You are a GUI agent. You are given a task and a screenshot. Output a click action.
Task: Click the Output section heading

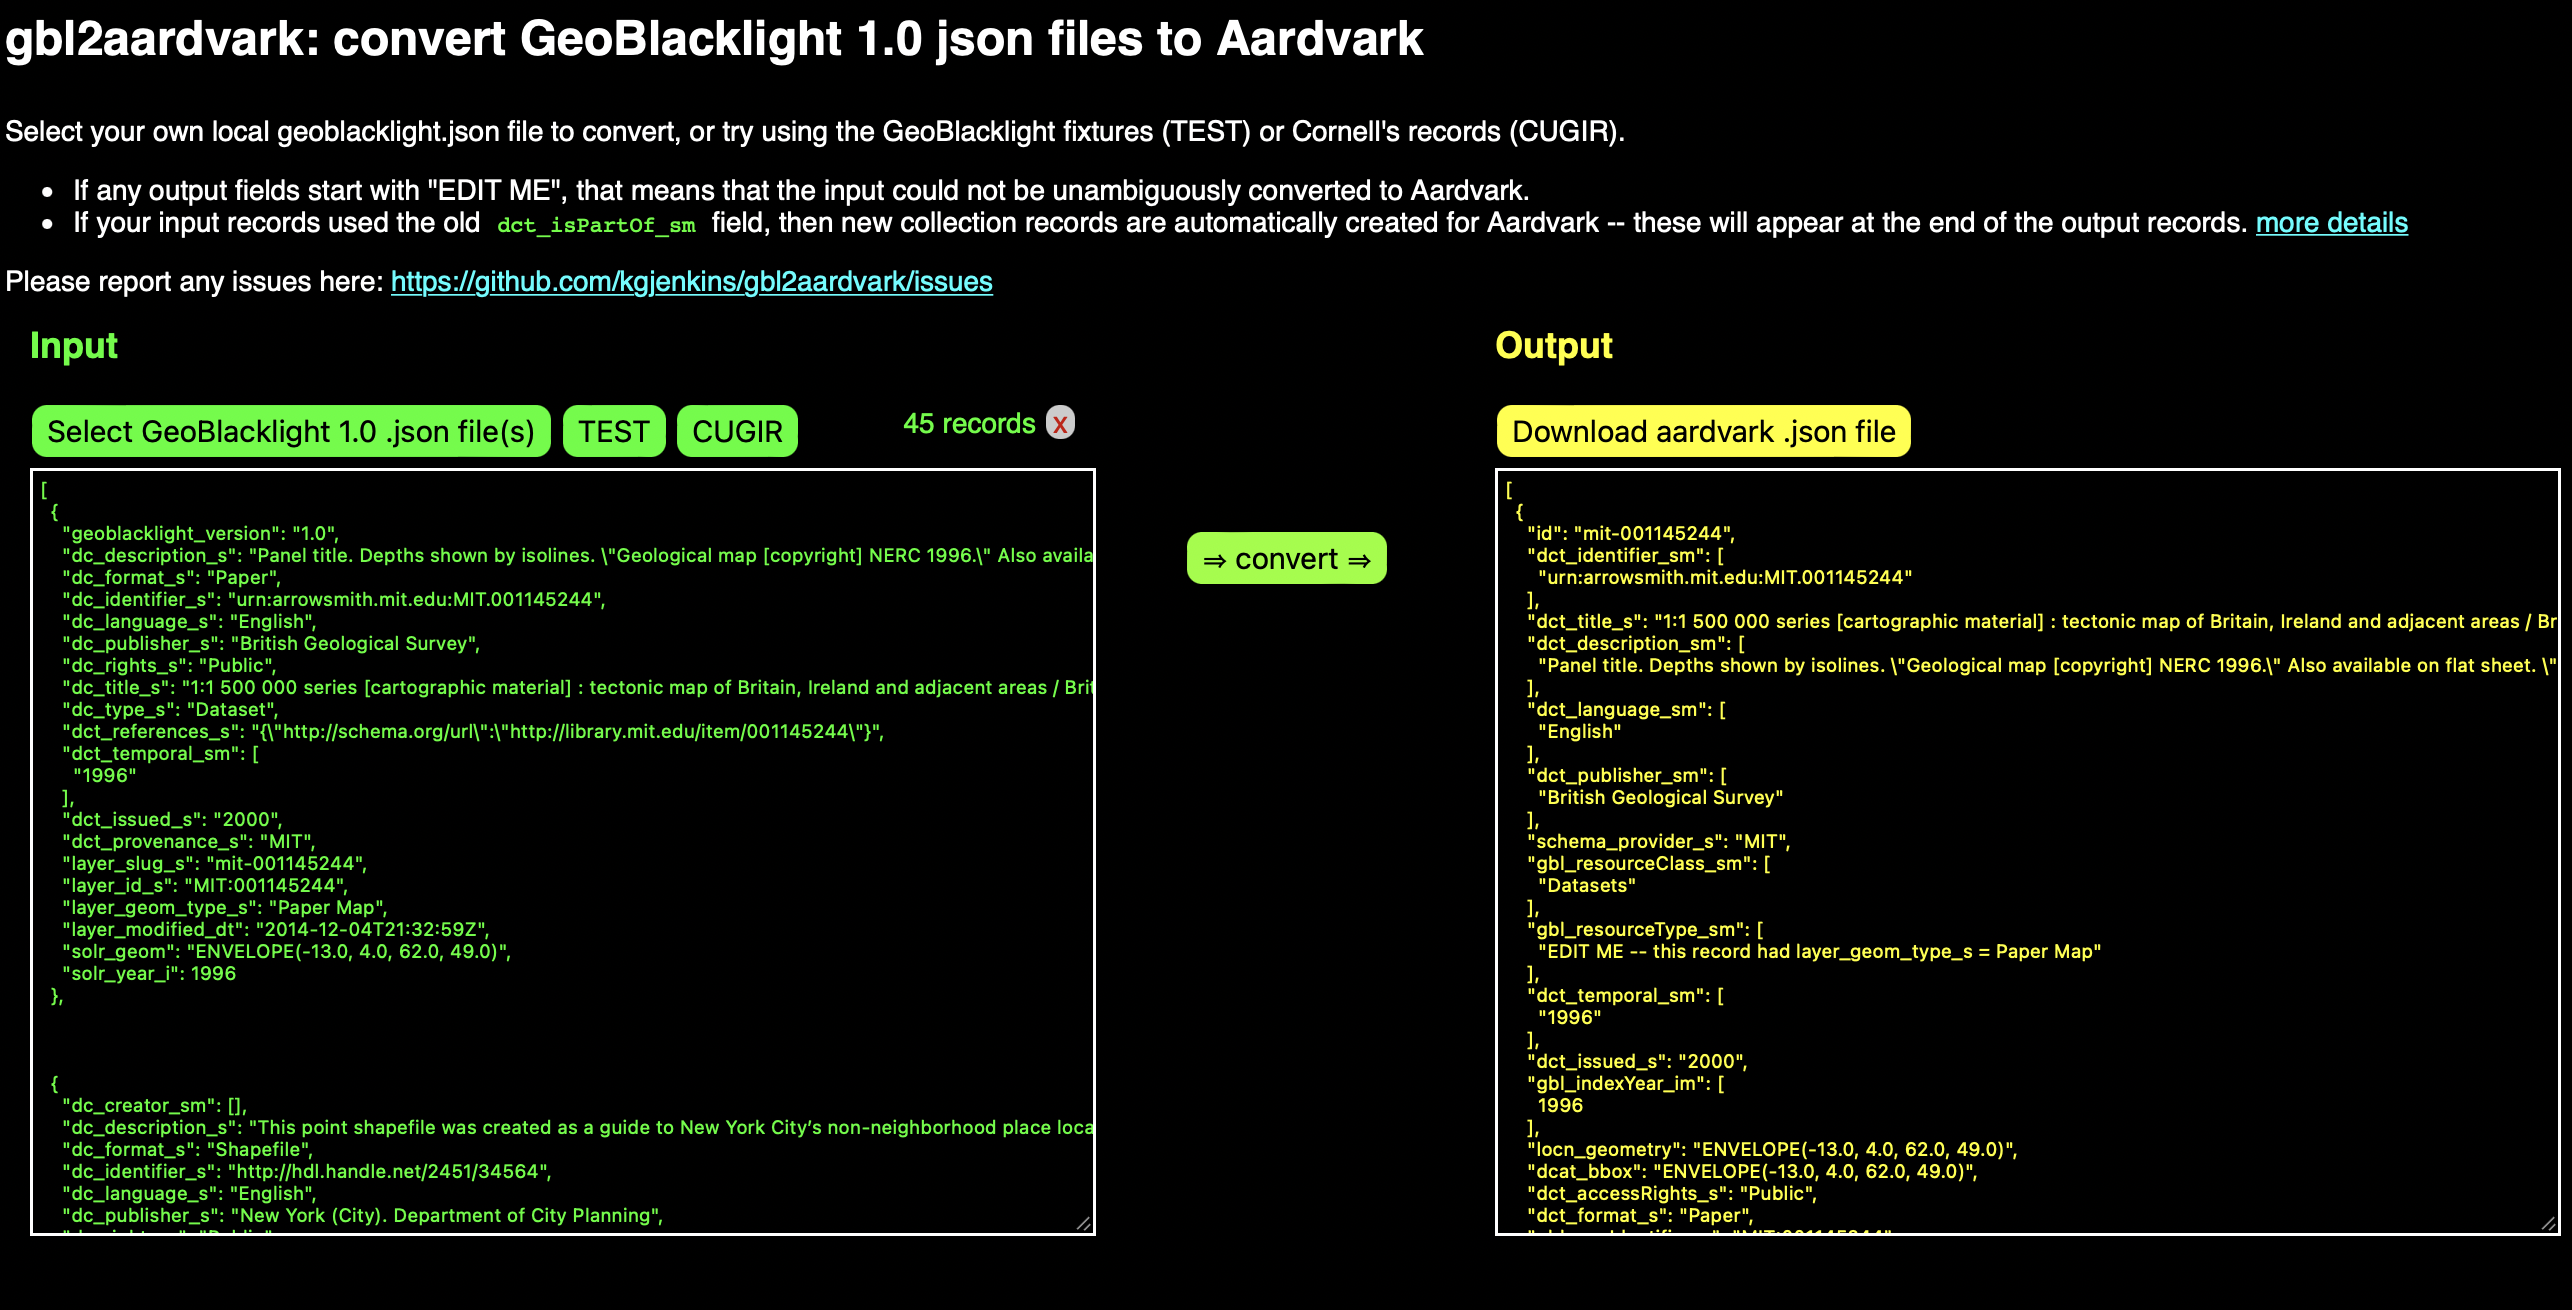[x=1553, y=346]
